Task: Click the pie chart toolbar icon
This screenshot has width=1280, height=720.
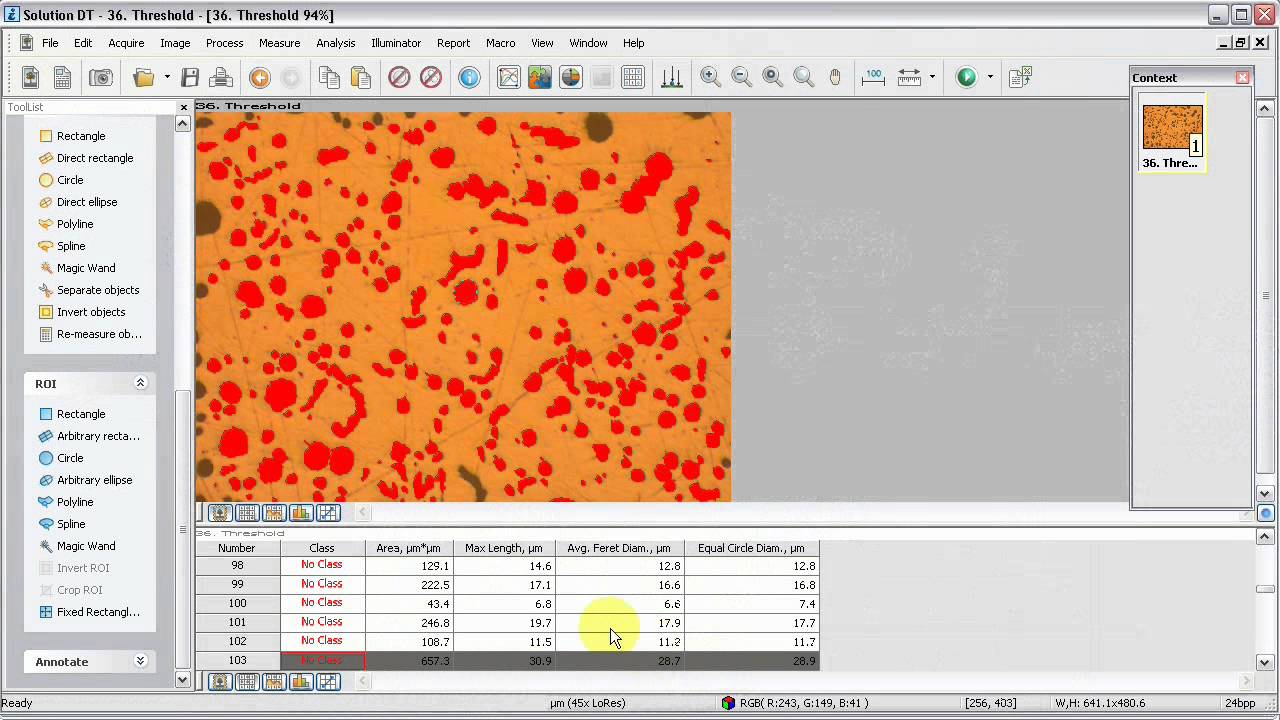Action: 571,77
